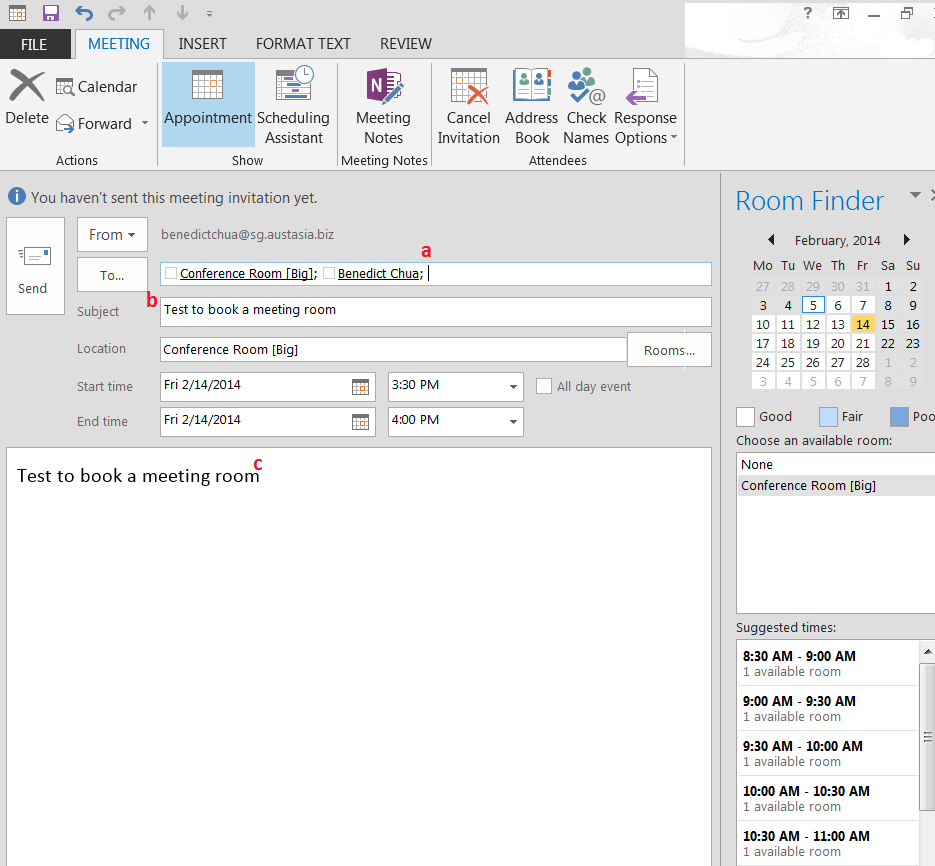This screenshot has width=935, height=866.
Task: Click into the Subject field
Action: (435, 311)
